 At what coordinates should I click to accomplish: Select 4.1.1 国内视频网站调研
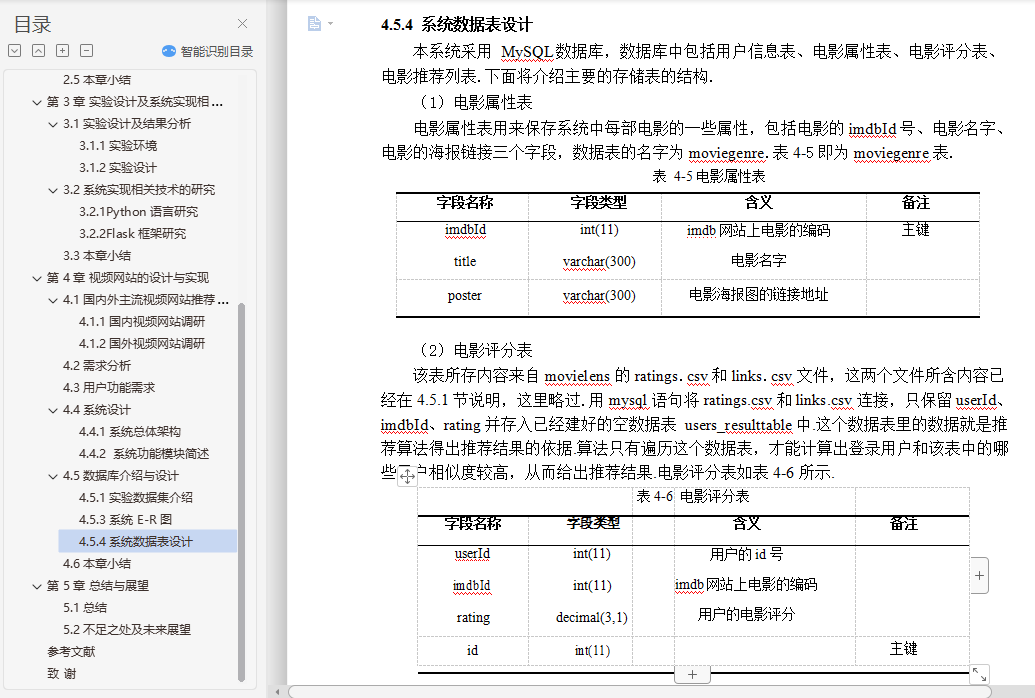tap(142, 322)
